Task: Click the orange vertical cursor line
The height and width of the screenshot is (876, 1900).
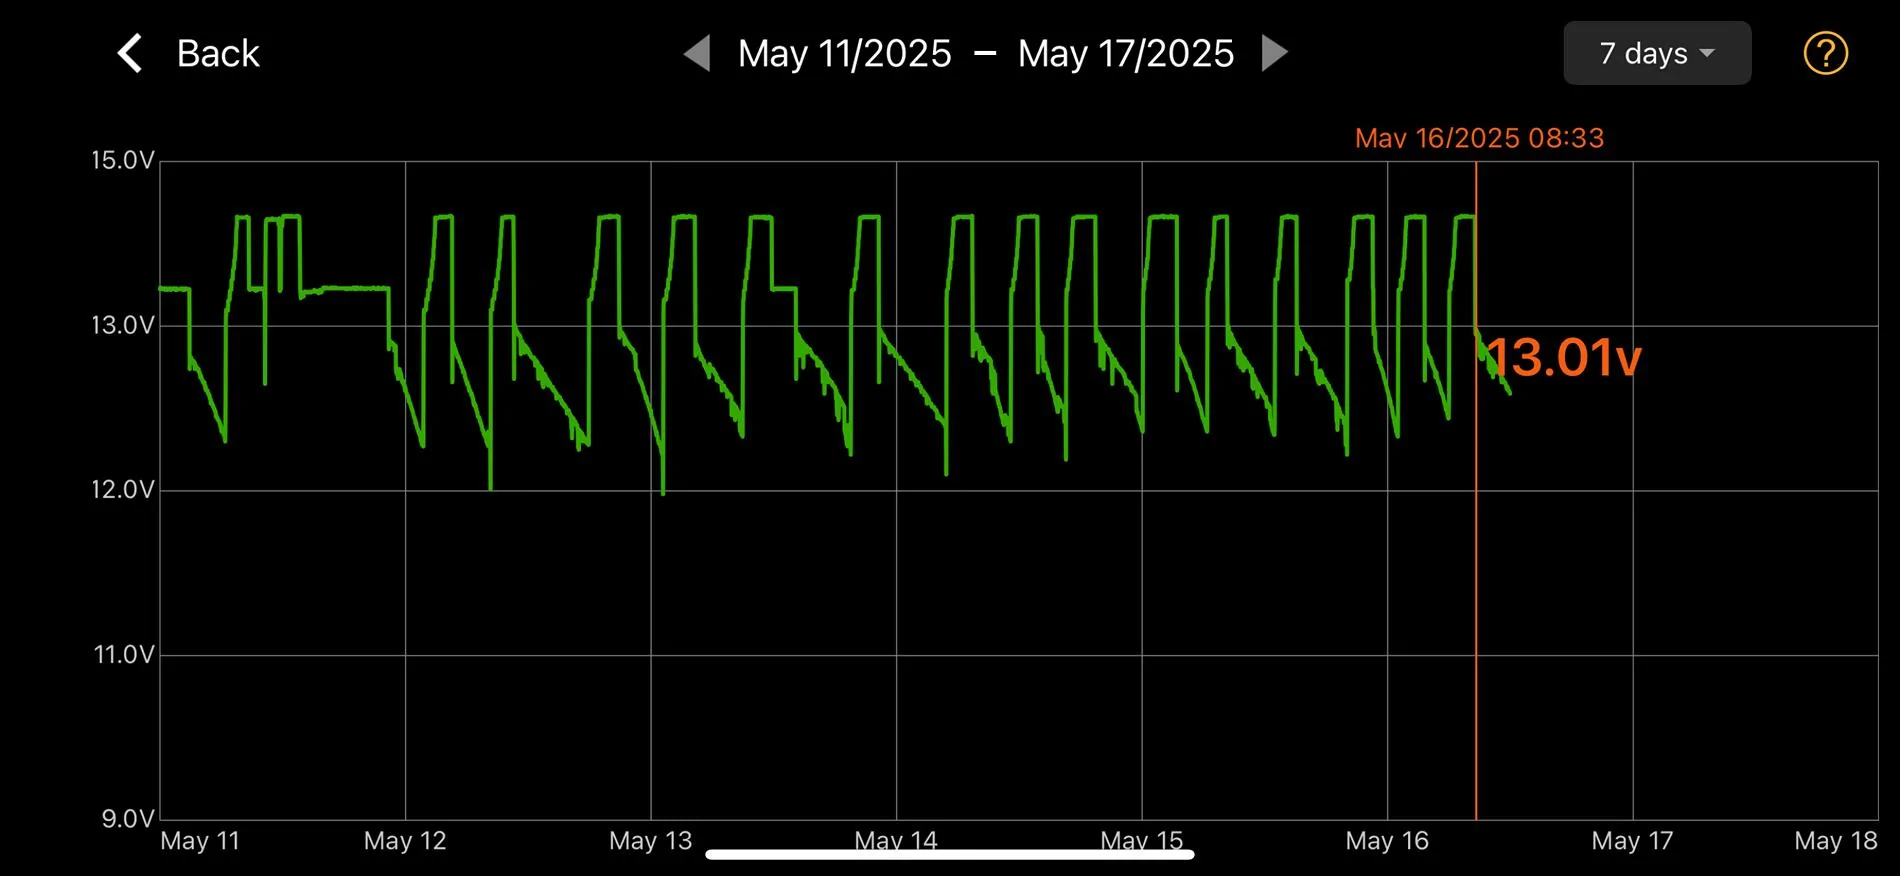Action: pos(1476,490)
